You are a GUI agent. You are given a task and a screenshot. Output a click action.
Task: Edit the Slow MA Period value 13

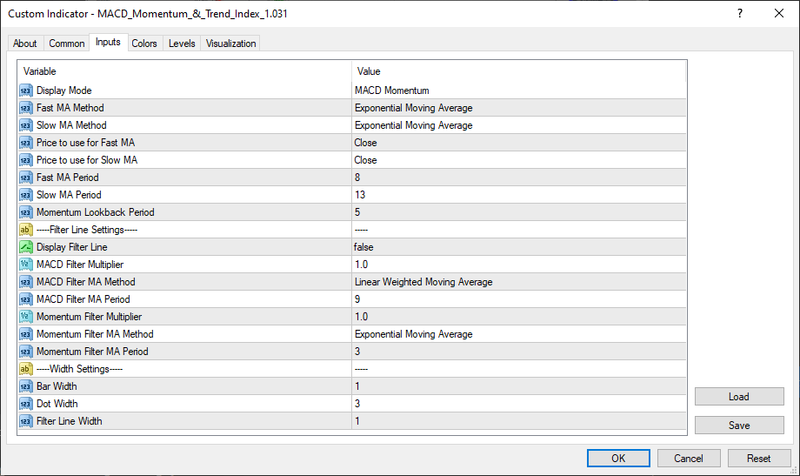pos(518,194)
